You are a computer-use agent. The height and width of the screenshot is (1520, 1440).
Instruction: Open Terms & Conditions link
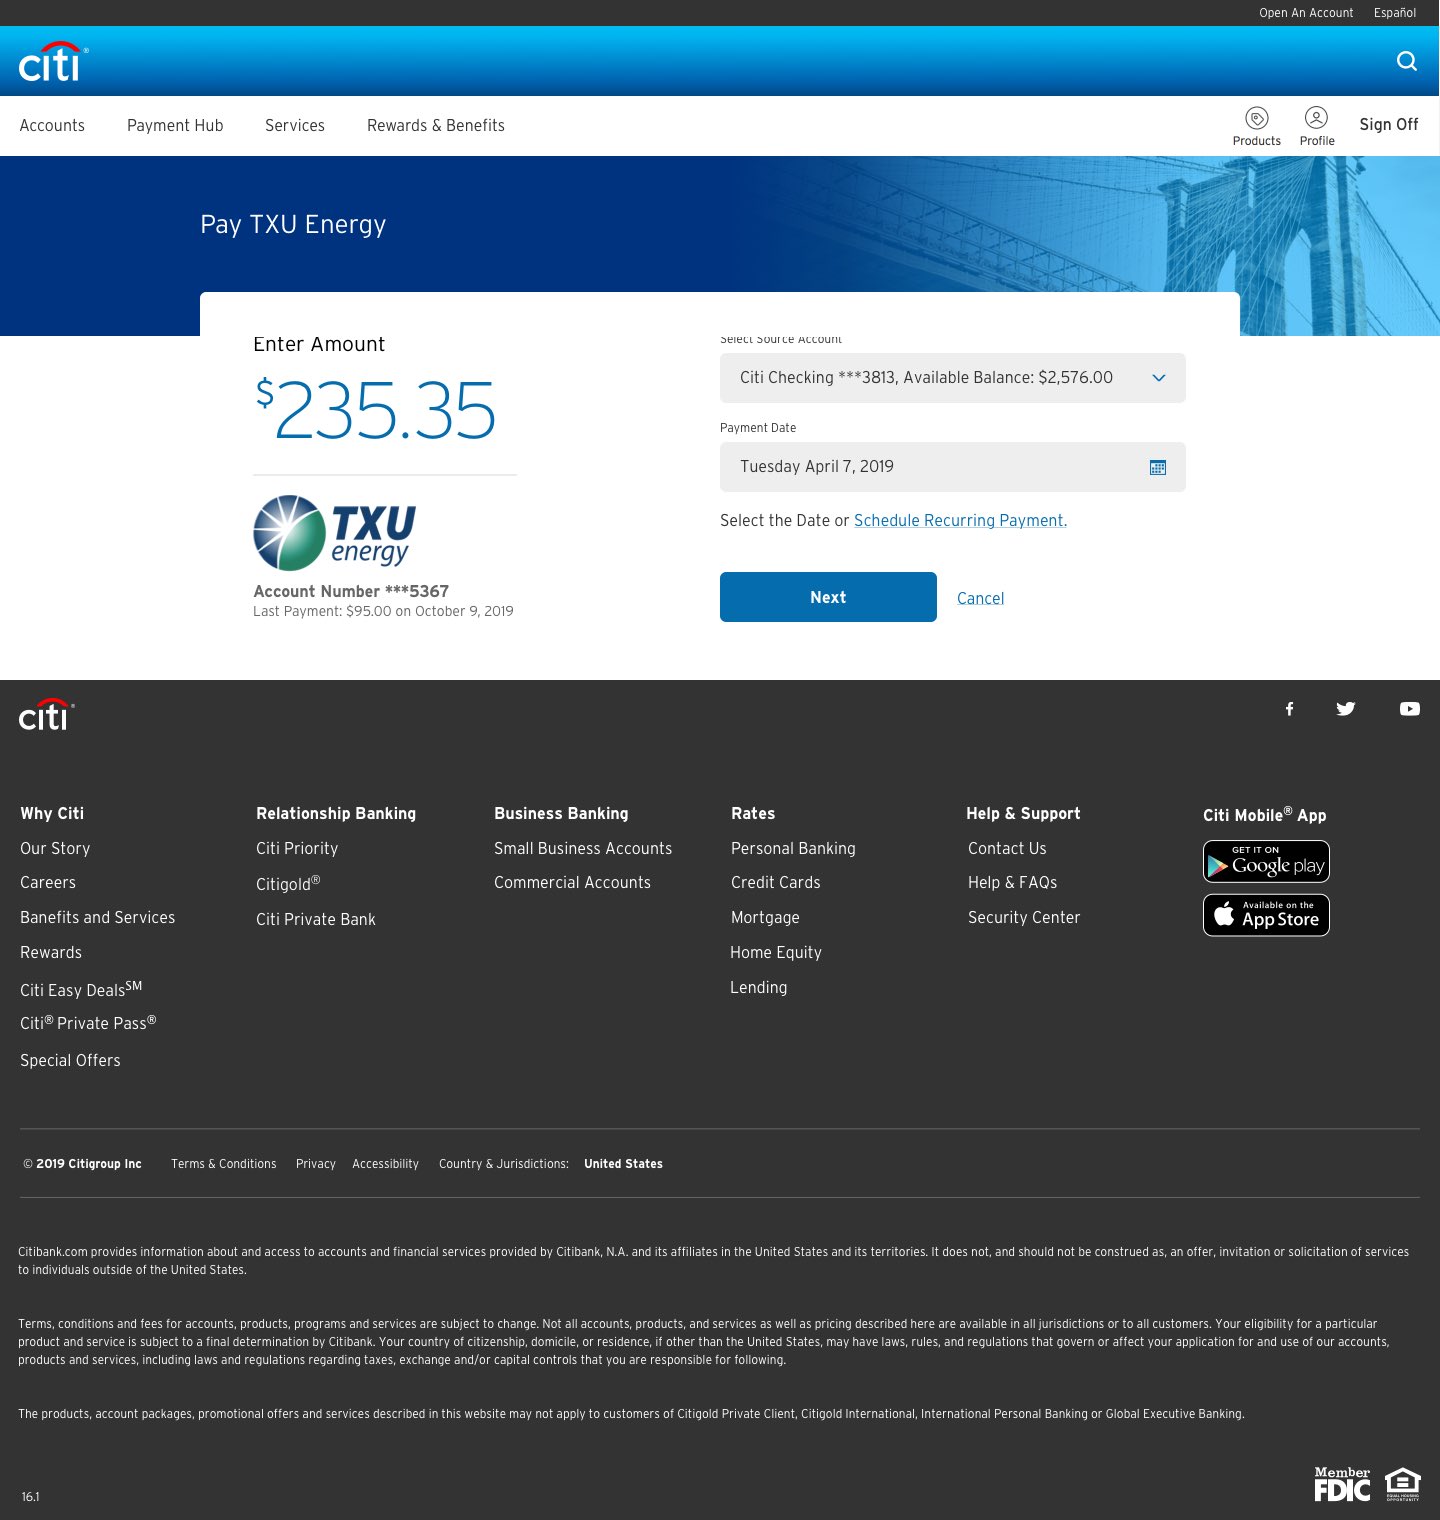click(224, 1164)
